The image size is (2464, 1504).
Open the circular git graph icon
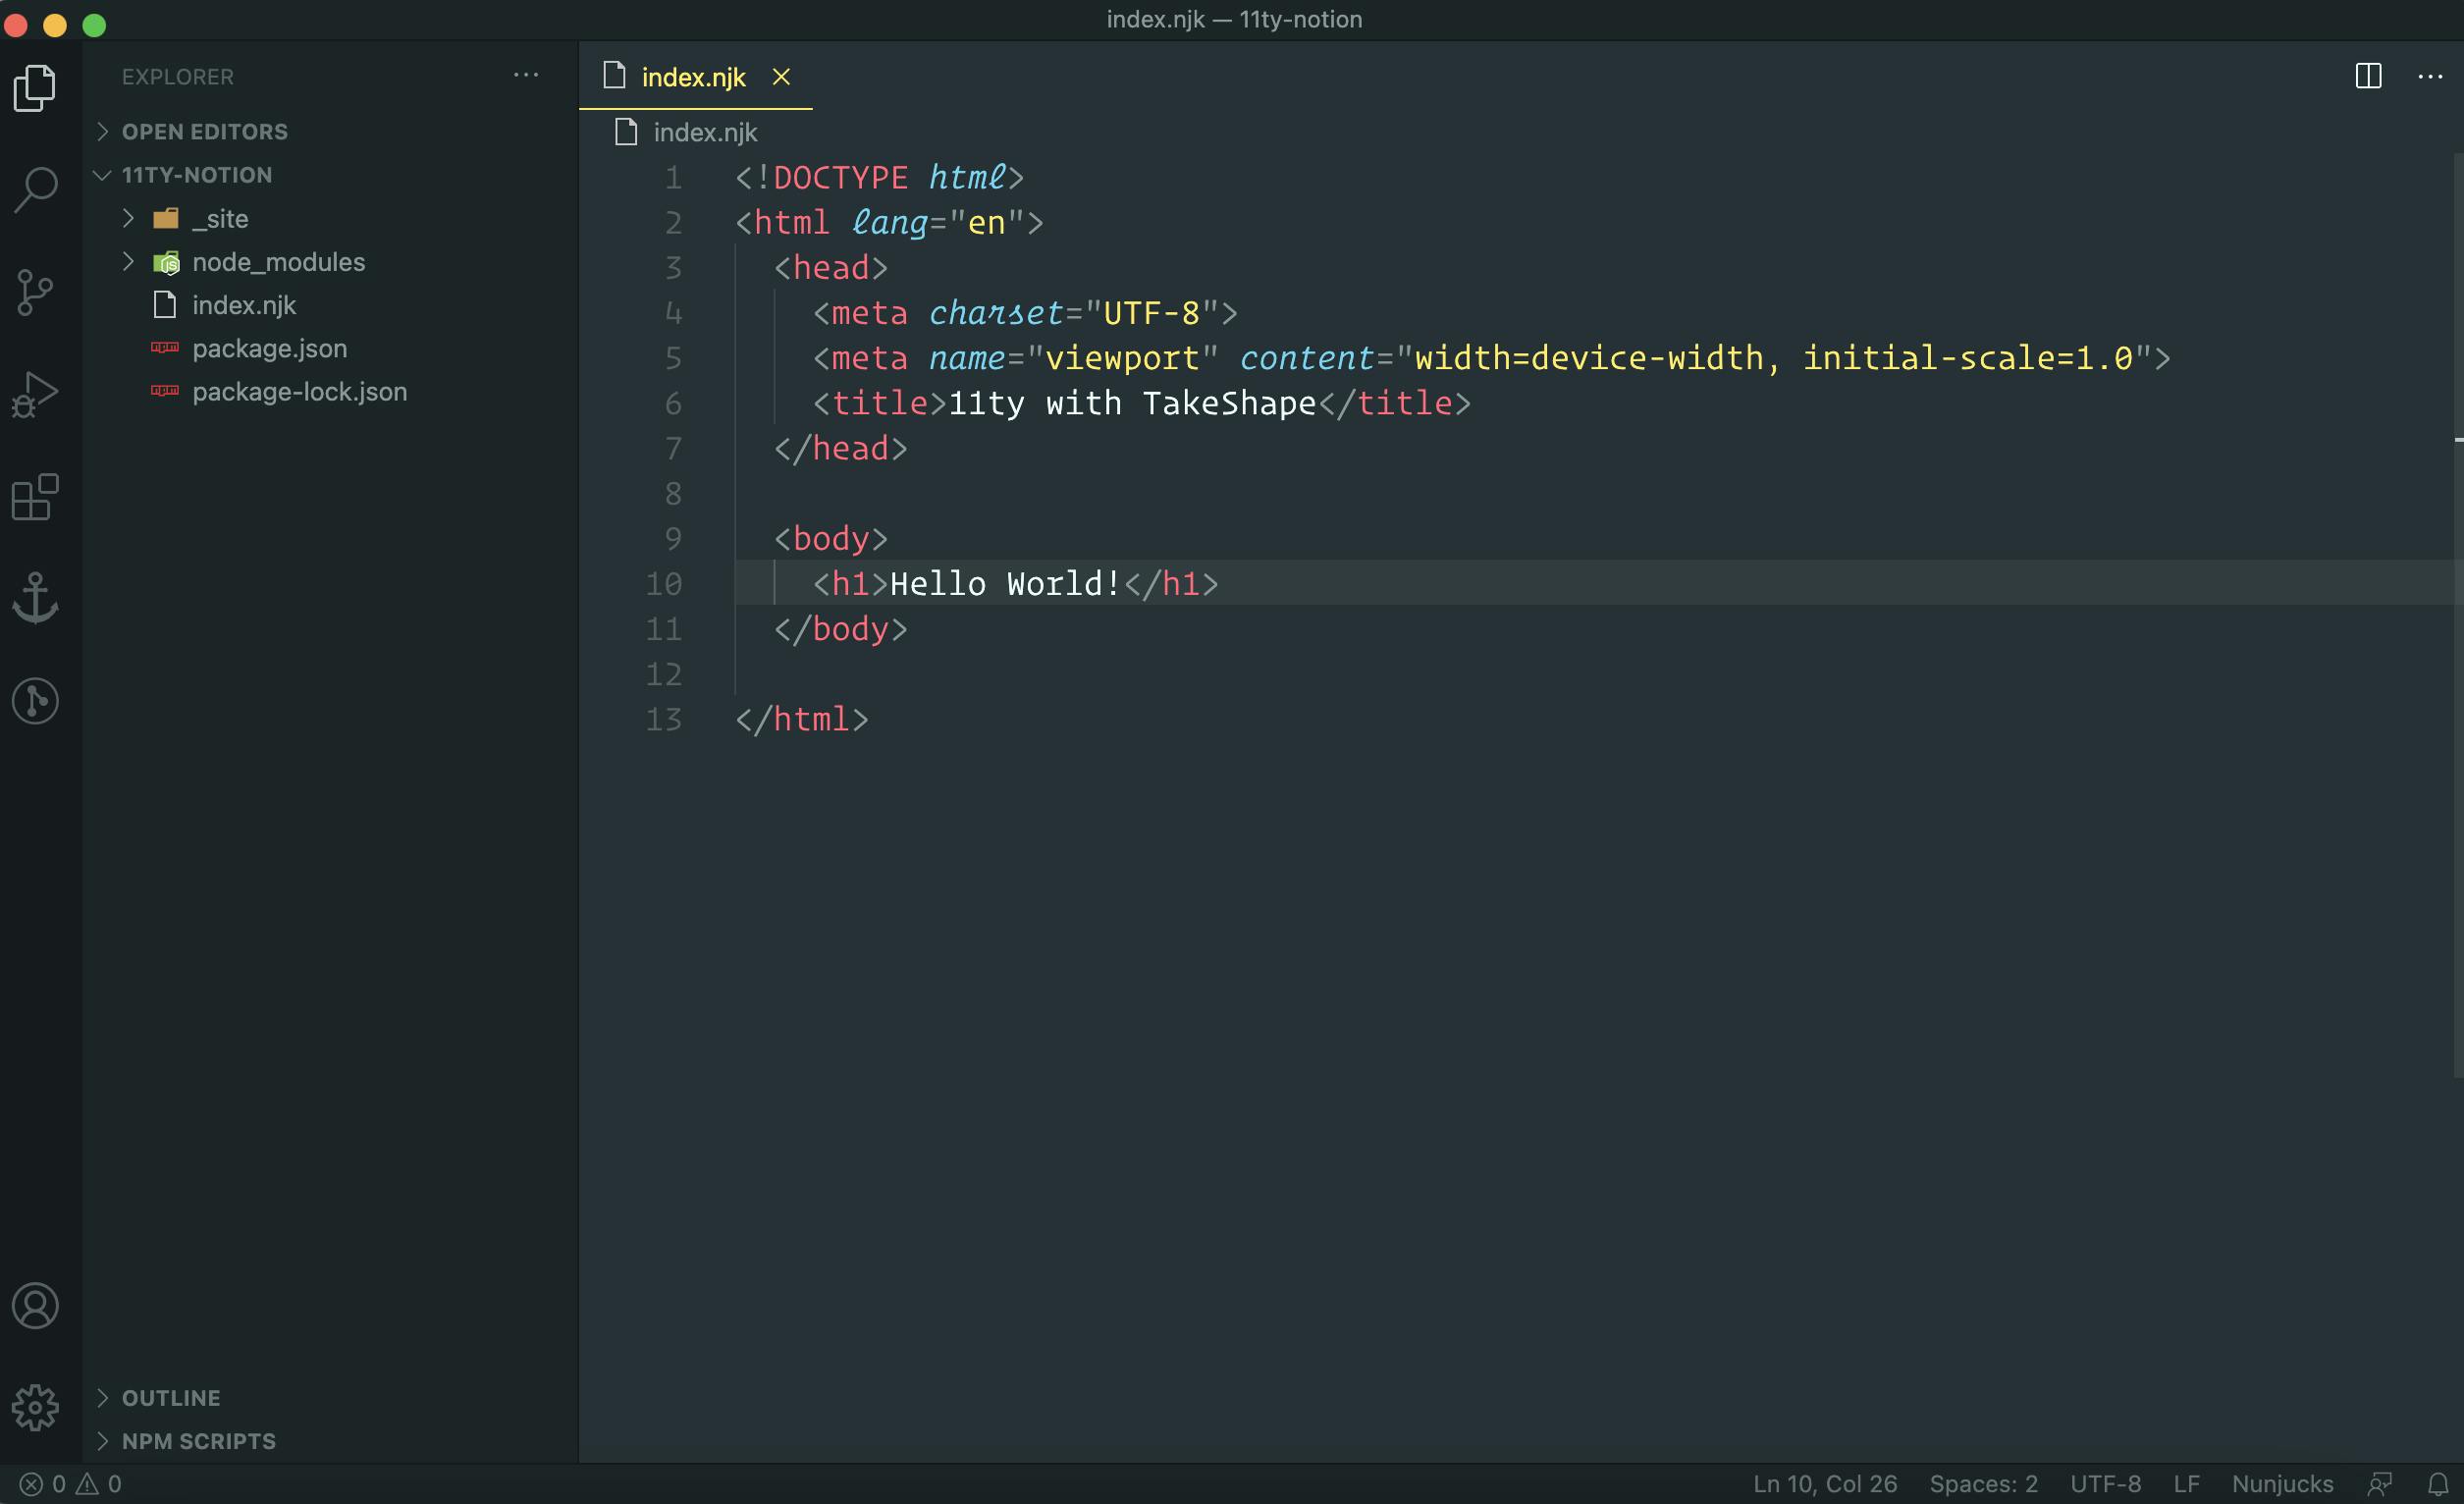click(x=36, y=701)
